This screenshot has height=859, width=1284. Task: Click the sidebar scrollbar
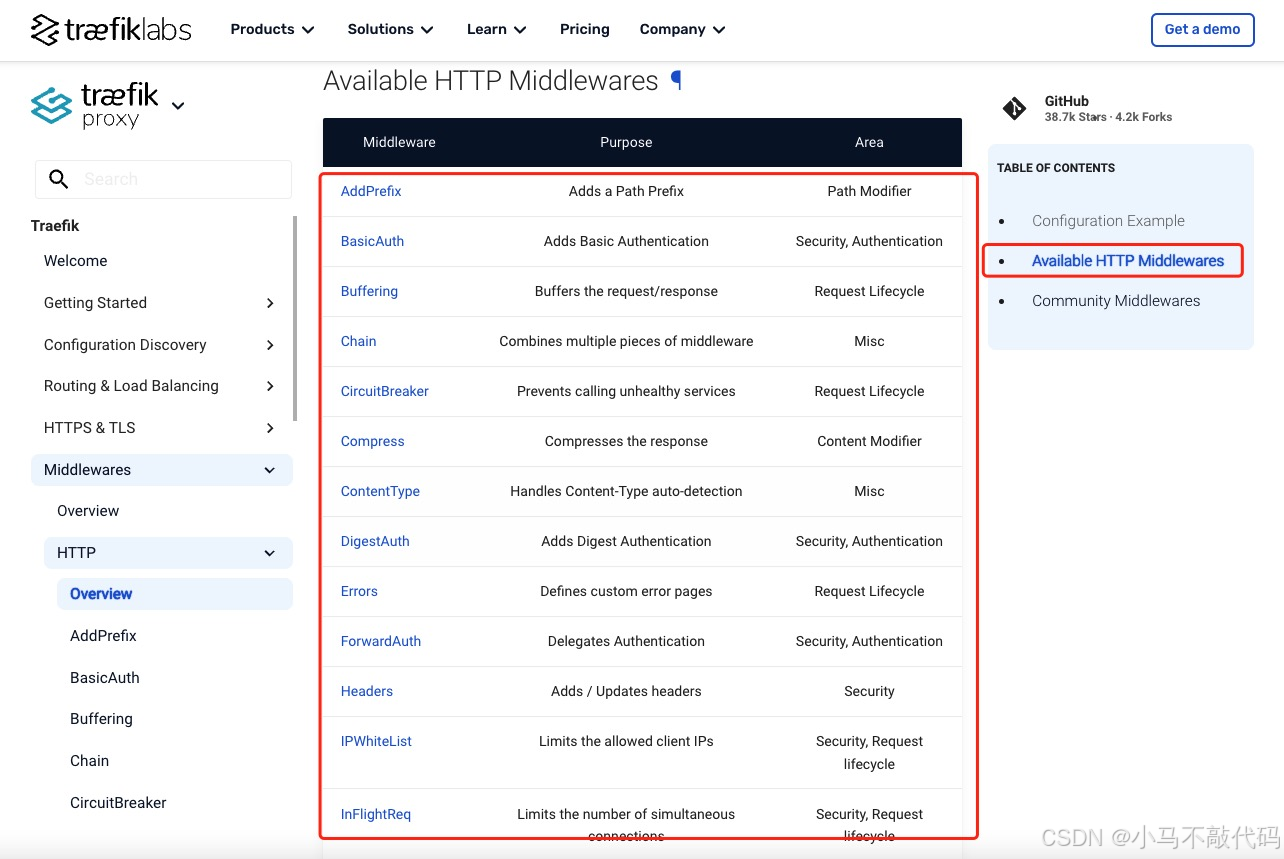point(295,318)
